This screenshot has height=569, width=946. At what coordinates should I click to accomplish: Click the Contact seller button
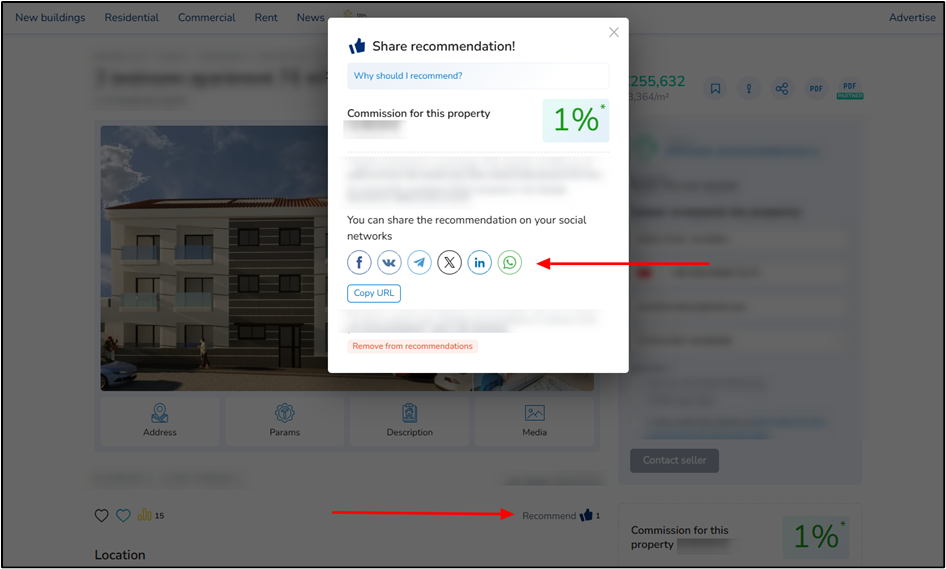coord(675,460)
